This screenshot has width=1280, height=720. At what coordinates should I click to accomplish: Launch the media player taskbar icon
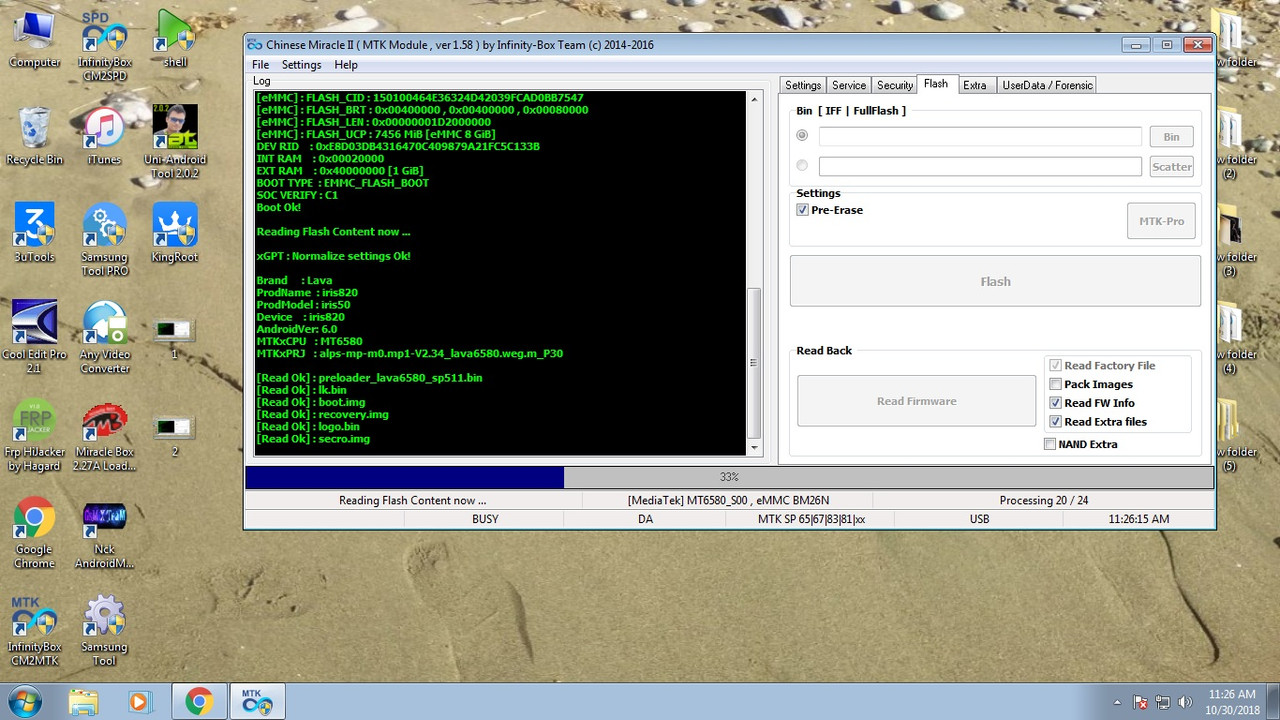coord(138,702)
